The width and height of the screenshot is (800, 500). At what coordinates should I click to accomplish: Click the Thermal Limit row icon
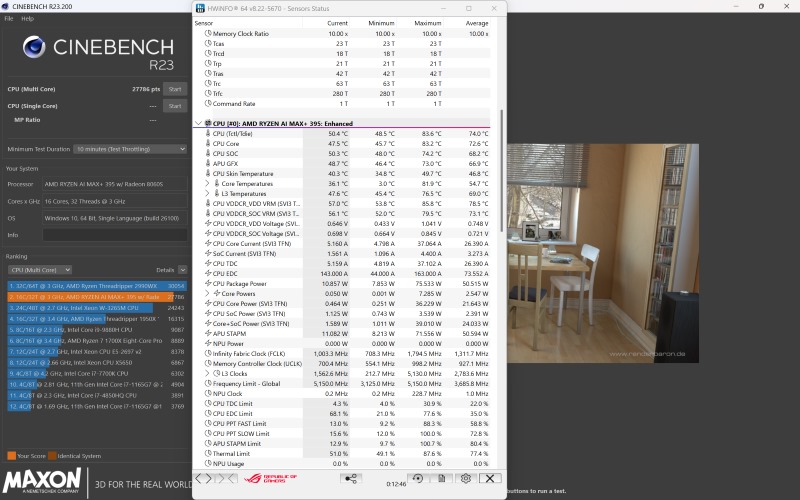coord(208,454)
